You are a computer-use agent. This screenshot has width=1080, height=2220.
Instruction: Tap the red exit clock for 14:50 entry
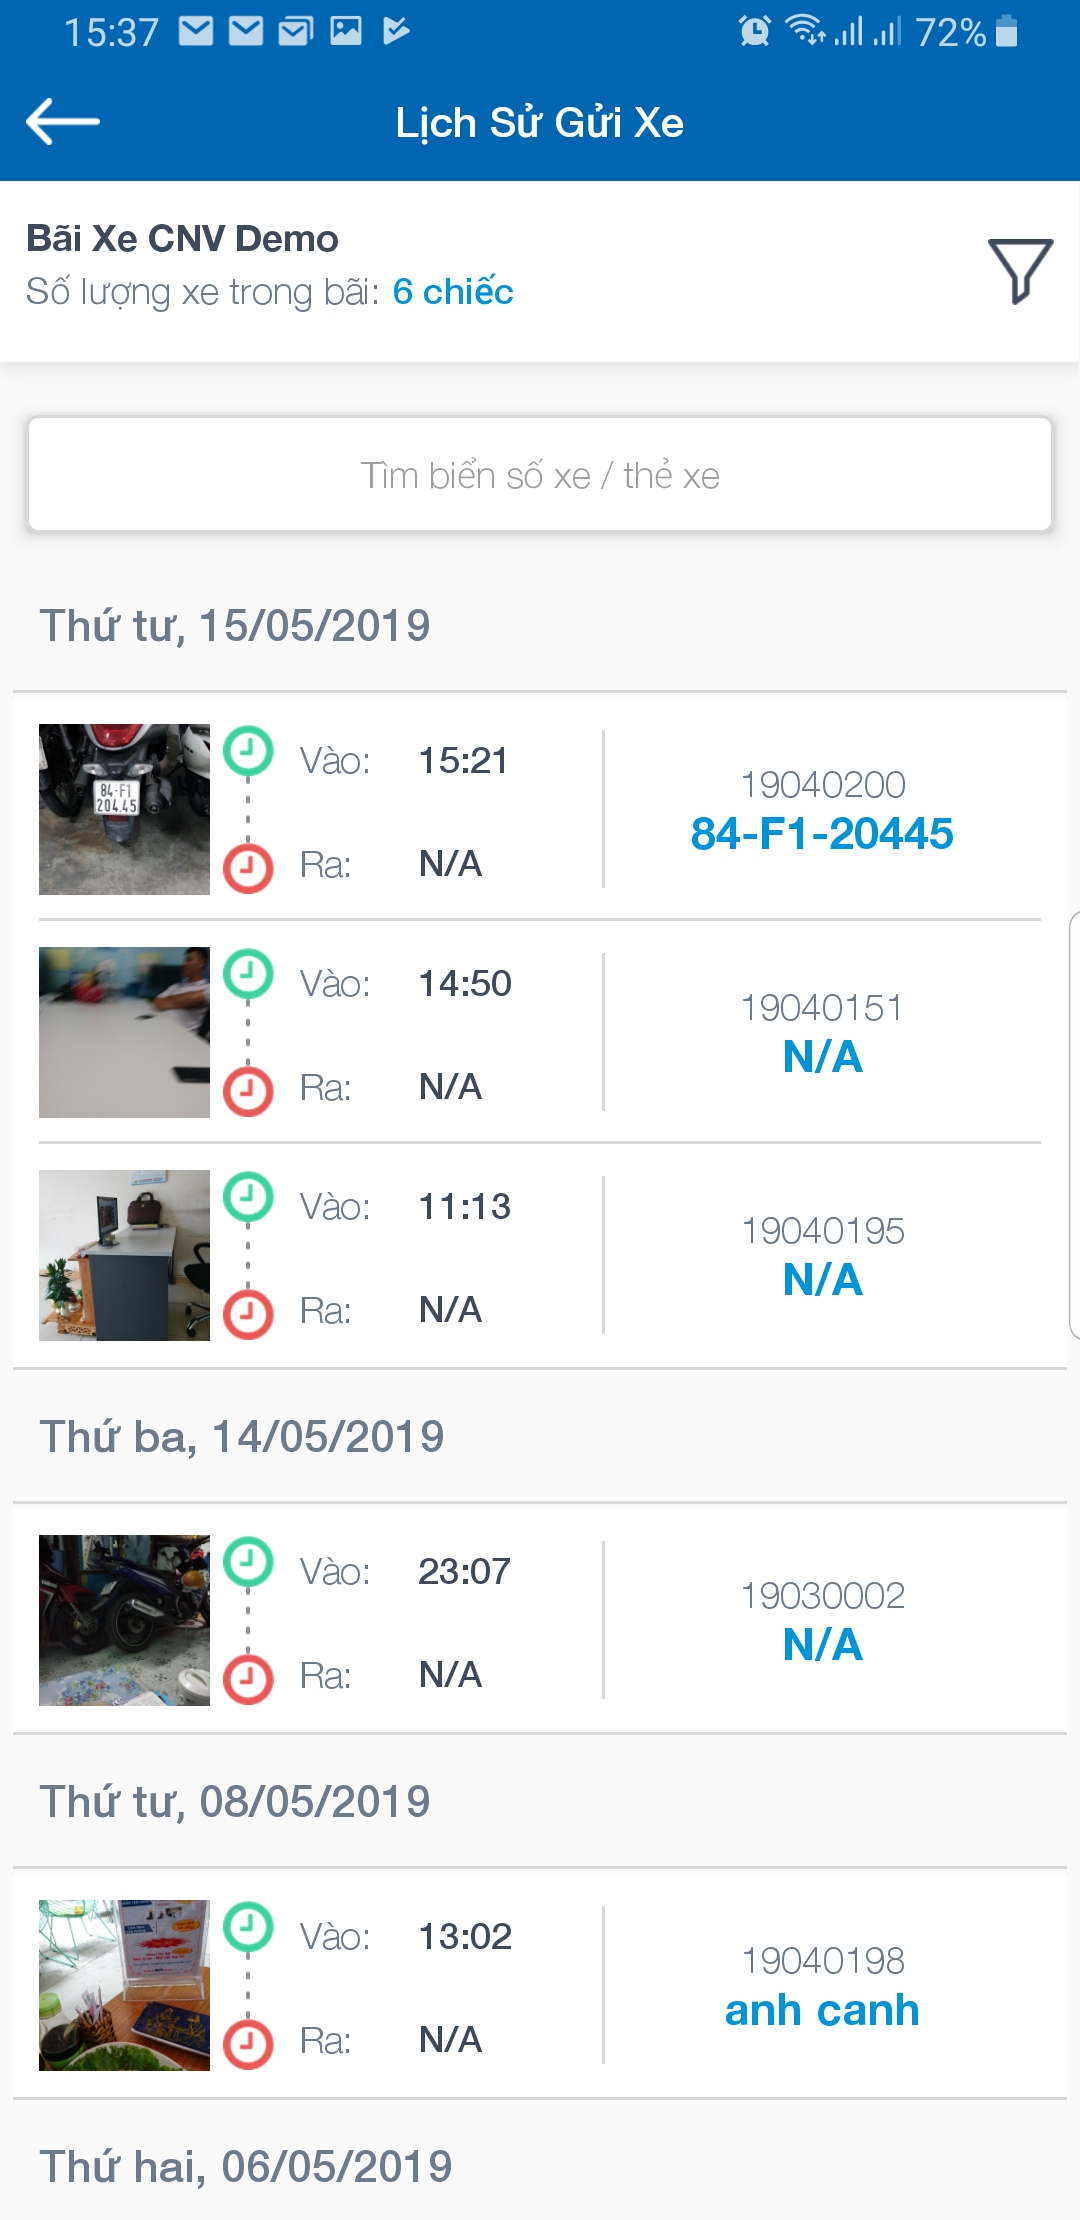point(248,1091)
